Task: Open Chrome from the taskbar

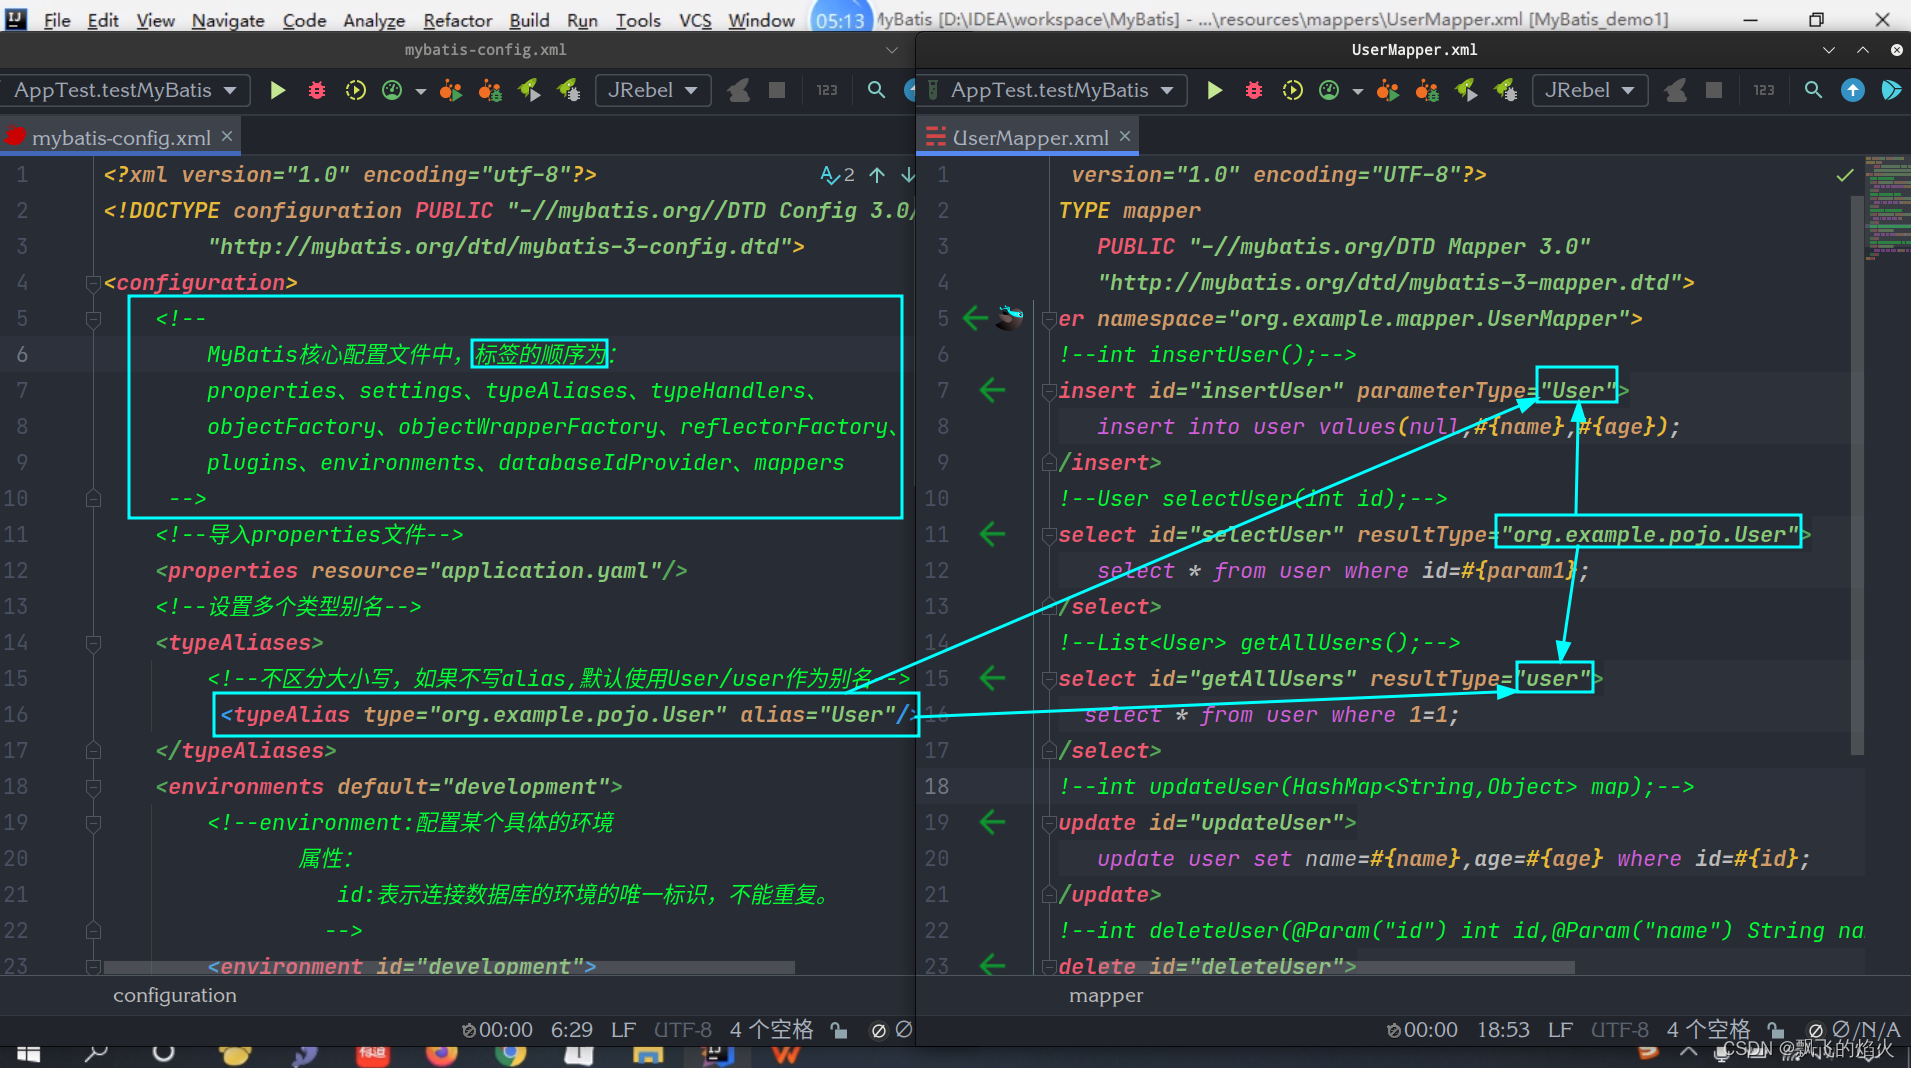Action: tap(510, 1055)
